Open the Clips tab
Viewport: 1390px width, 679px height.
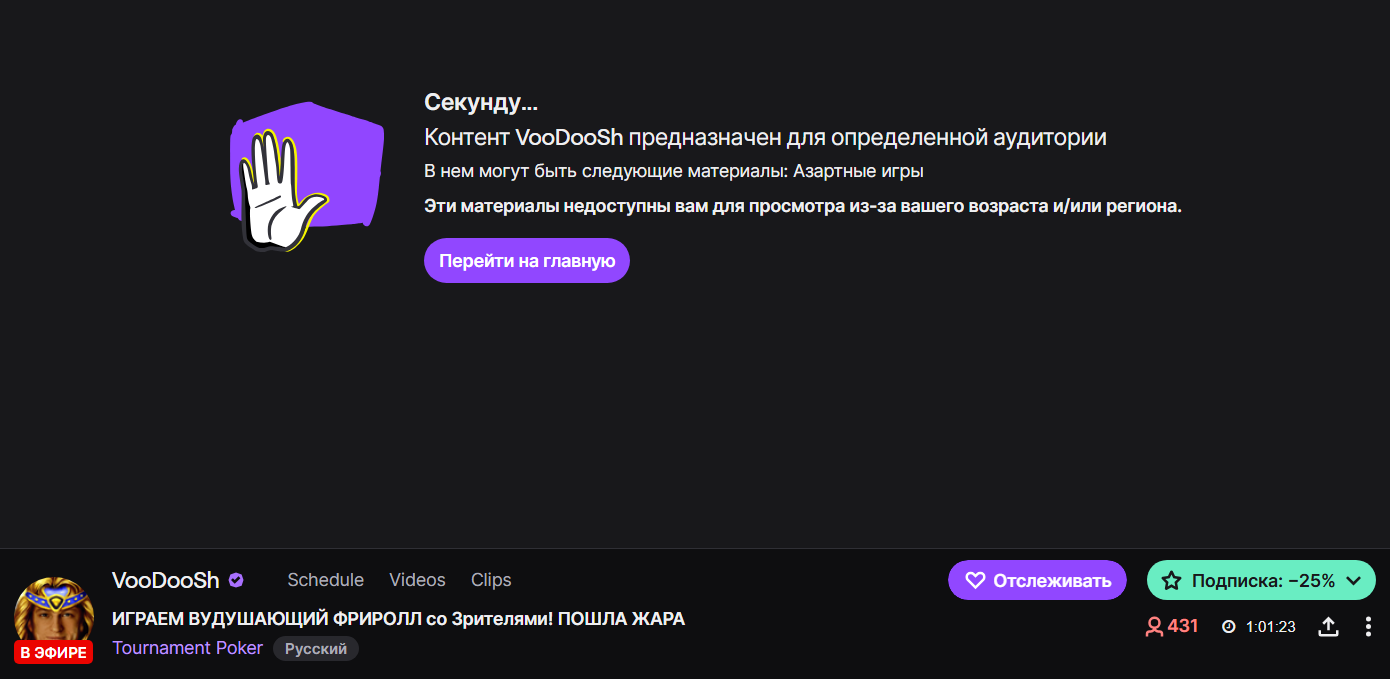tap(491, 580)
